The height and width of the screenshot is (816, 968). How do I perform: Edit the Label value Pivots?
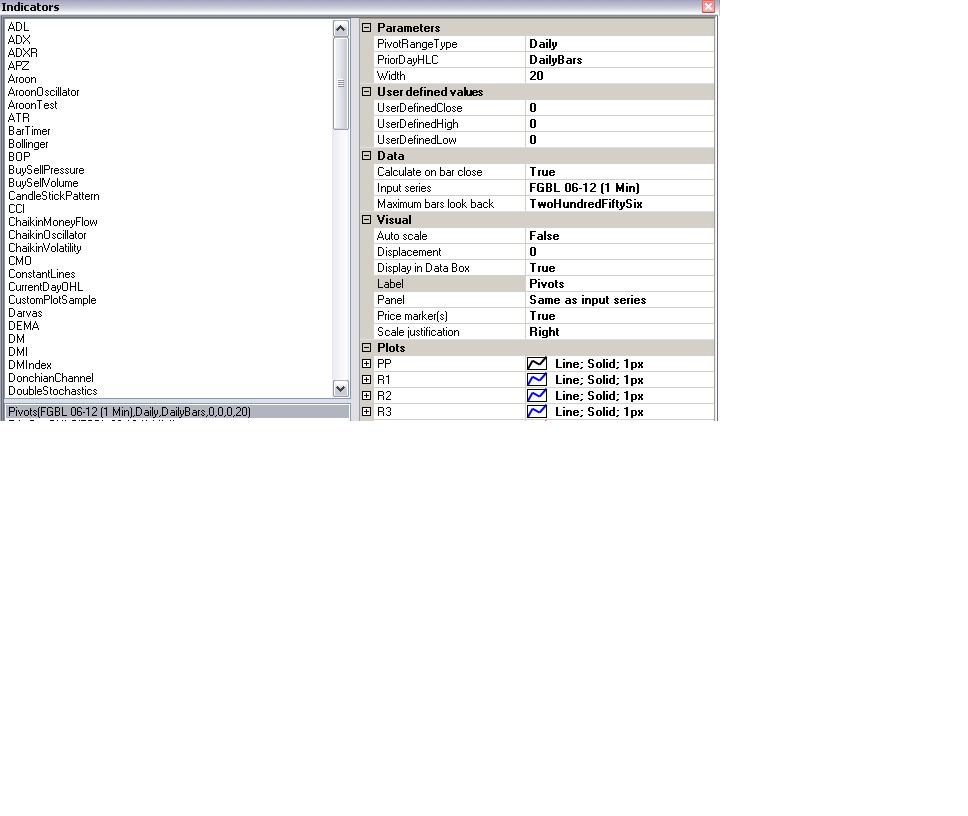pos(620,284)
